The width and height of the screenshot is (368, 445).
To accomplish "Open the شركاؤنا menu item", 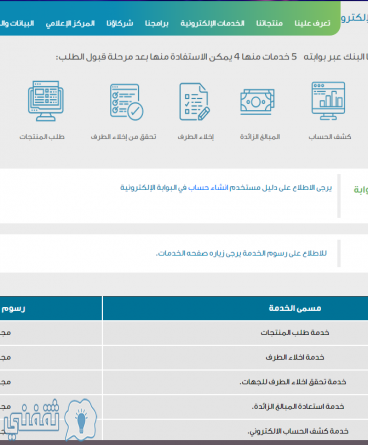I will 120,23.
